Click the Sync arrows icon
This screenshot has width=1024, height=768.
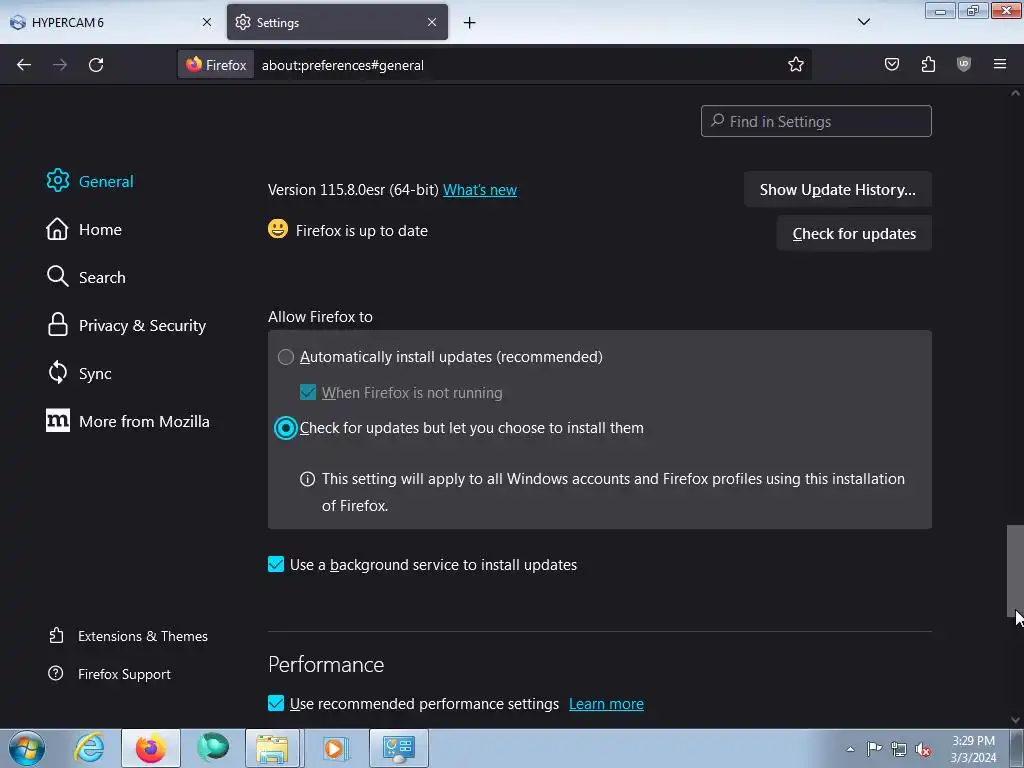(x=57, y=372)
